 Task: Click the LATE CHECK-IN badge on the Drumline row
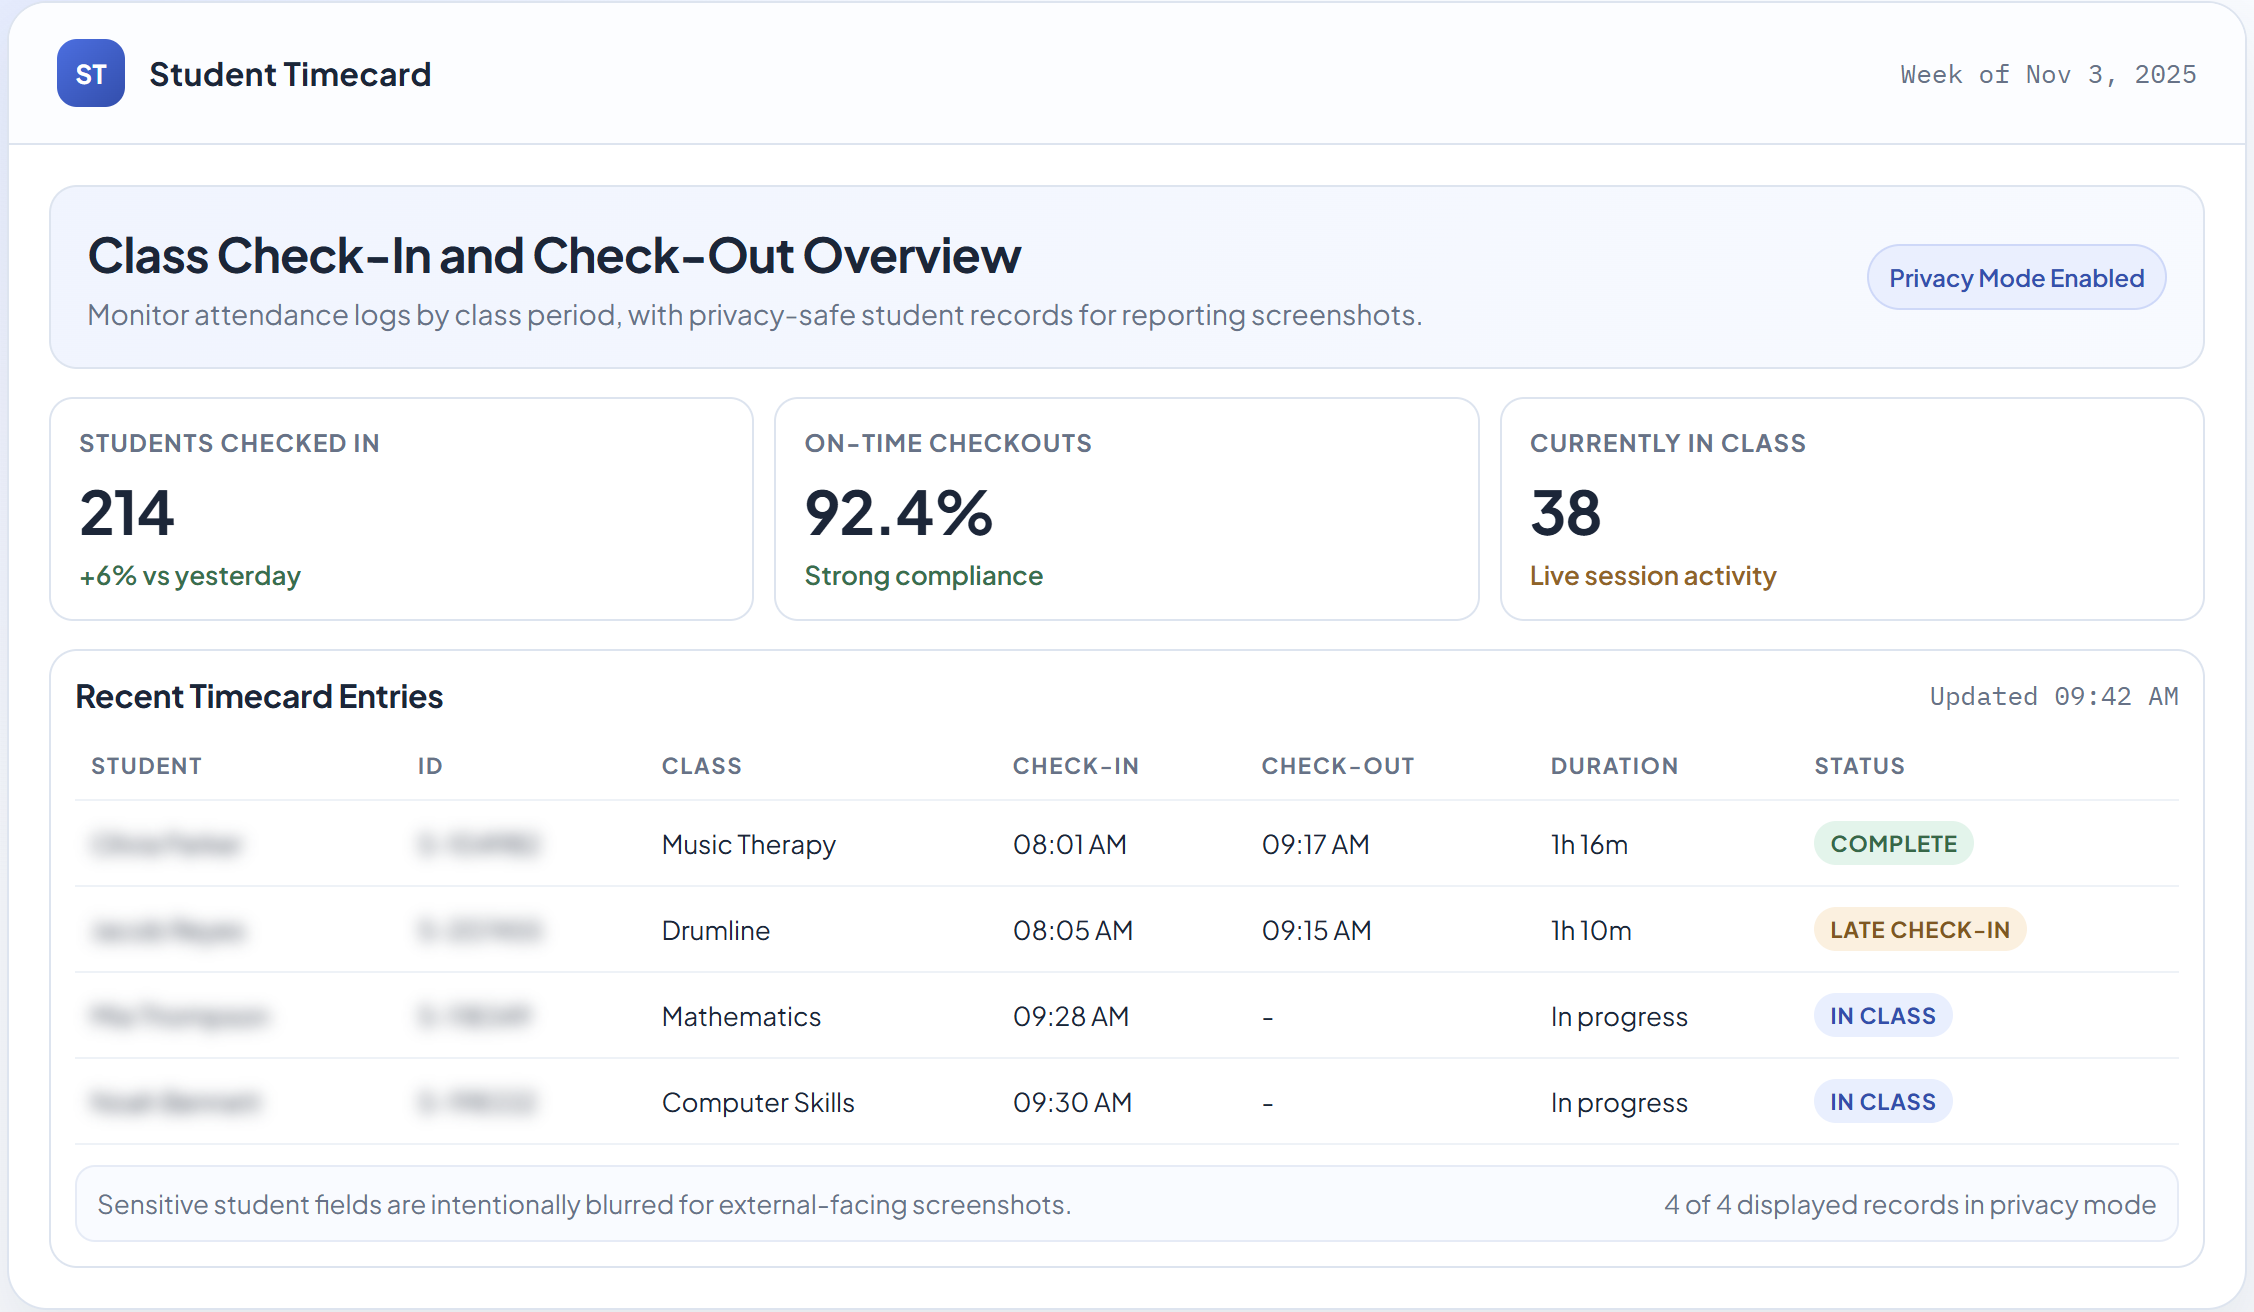point(1919,929)
